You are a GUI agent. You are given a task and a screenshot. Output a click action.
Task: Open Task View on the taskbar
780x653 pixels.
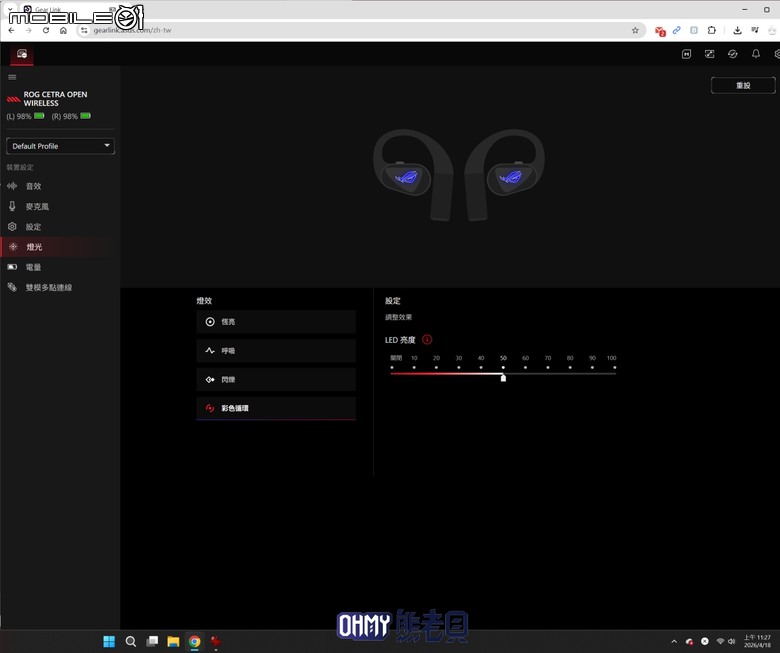click(152, 641)
